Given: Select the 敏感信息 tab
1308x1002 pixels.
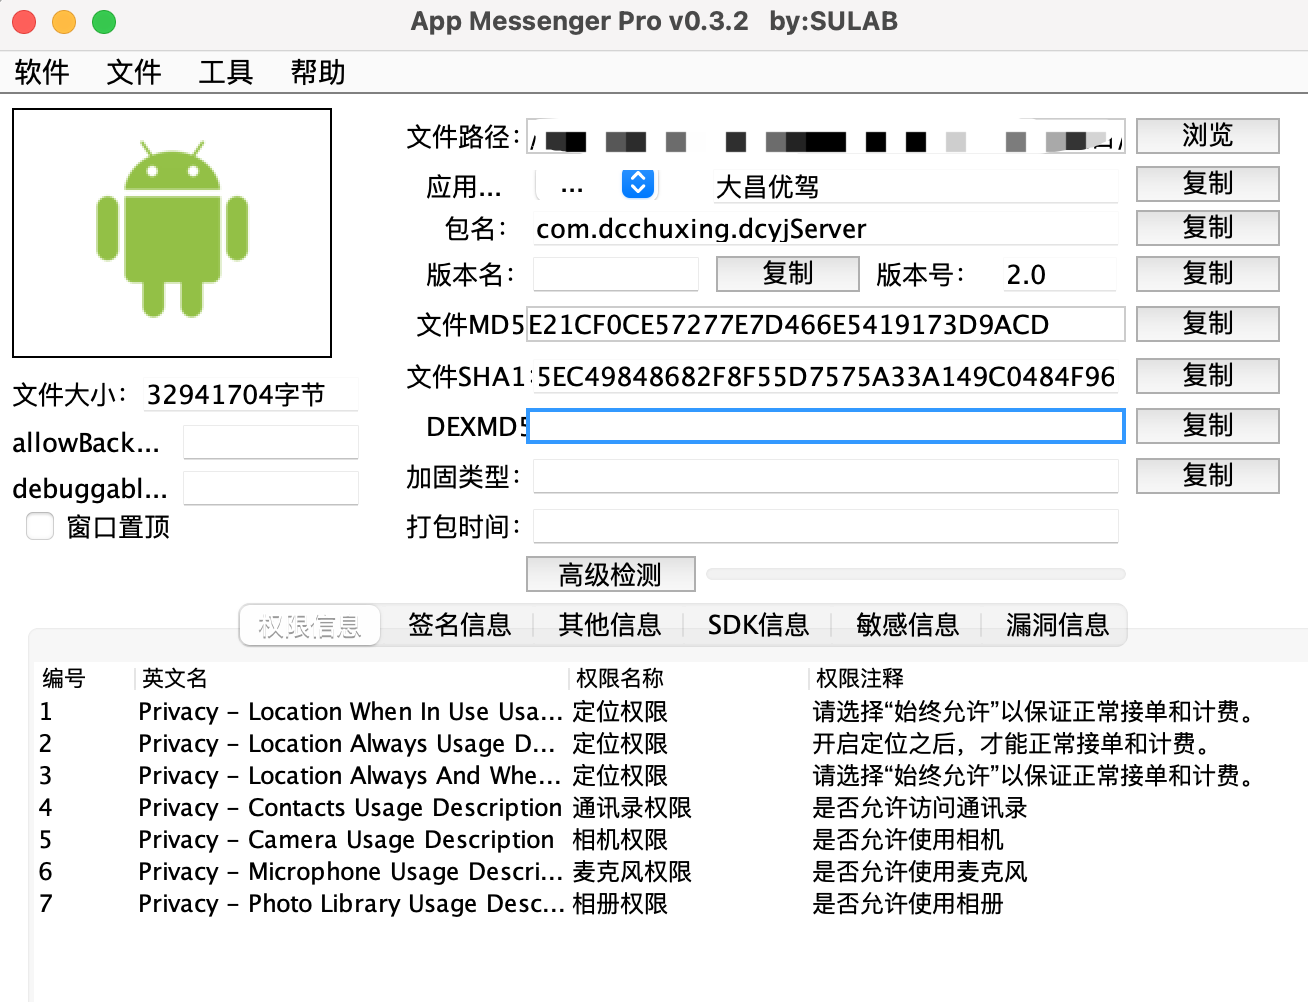Looking at the screenshot, I should click(x=907, y=625).
